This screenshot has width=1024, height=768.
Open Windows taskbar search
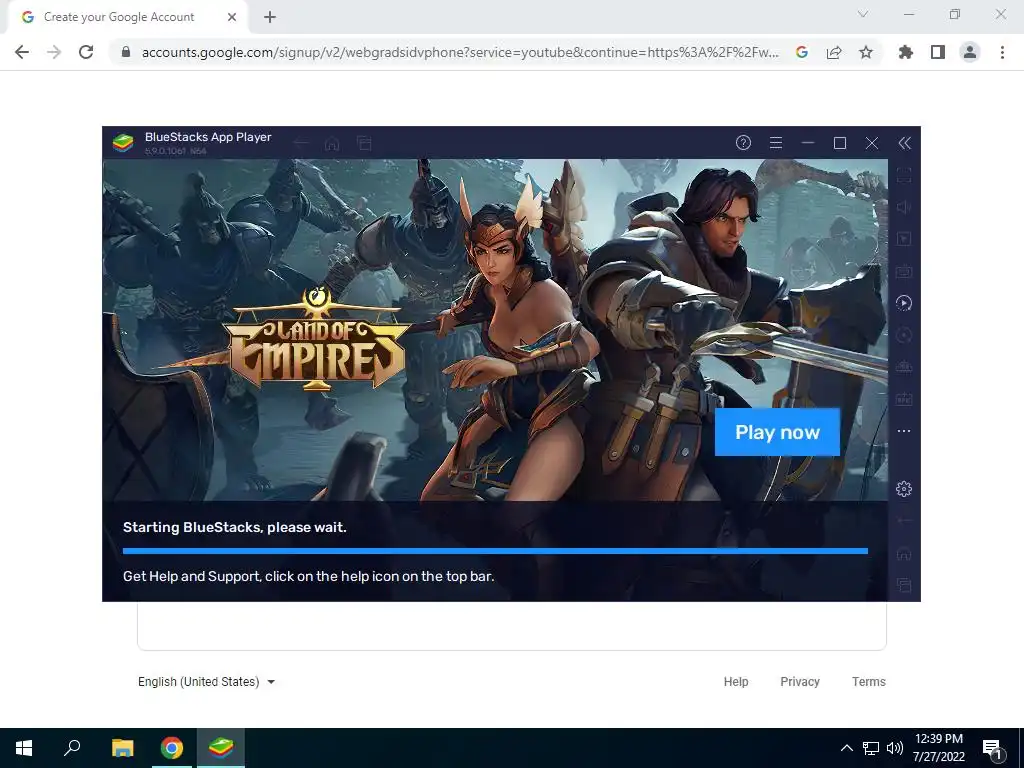click(72, 748)
